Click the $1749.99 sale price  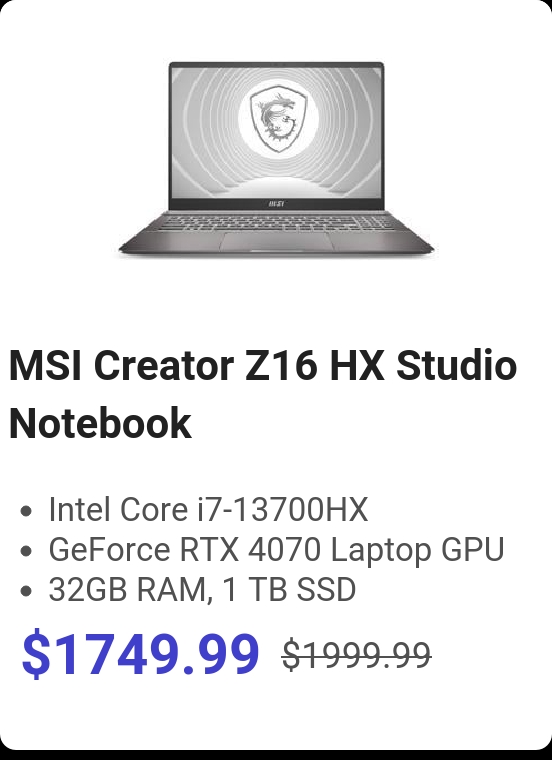click(x=140, y=653)
